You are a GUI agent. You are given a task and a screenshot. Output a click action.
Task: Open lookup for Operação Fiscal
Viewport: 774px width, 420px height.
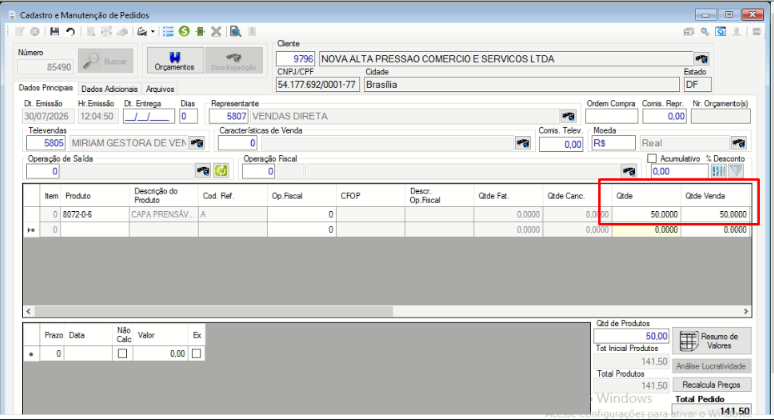(629, 171)
